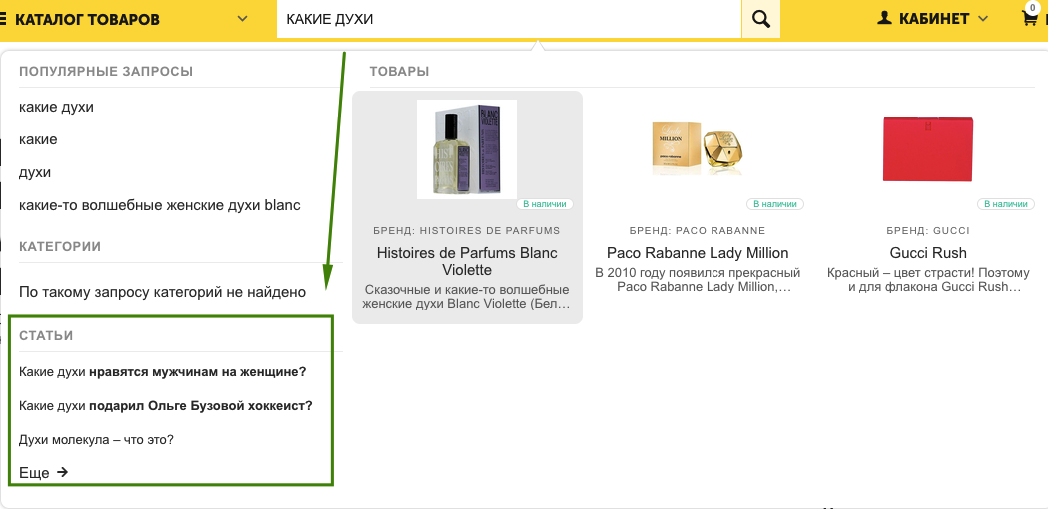This screenshot has height=509, width=1048.
Task: Click 'БРЕНД: GUCCI' label
Action: pos(928,230)
